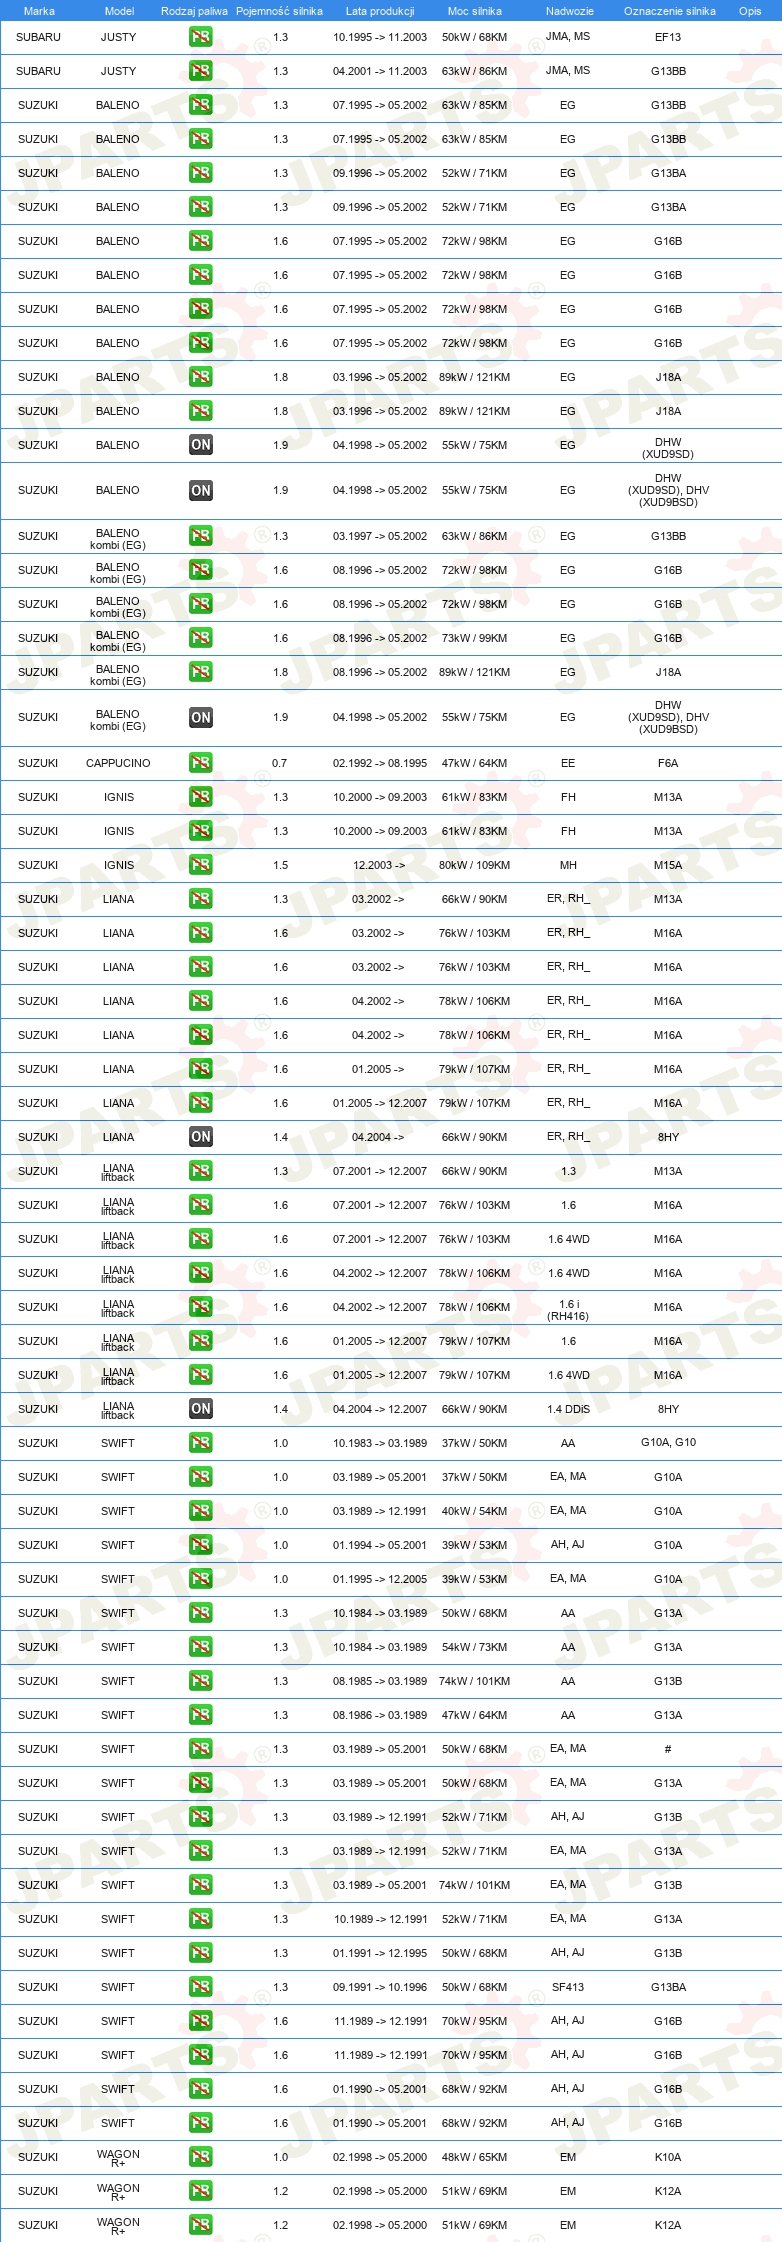Image resolution: width=782 pixels, height=2242 pixels.
Task: Click the petrol icon in the Wagon R+ K10A row
Action: point(201,2157)
